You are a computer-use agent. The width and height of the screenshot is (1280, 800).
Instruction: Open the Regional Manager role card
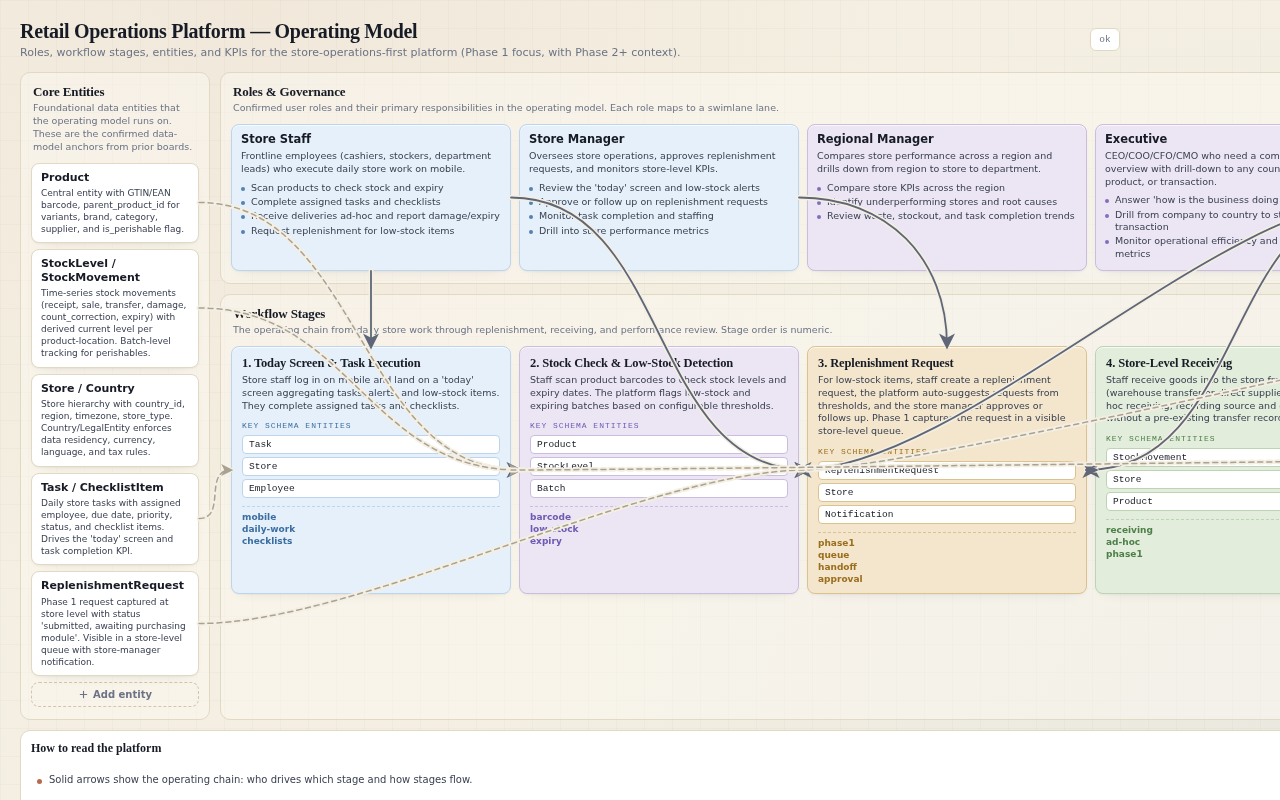coord(947,197)
